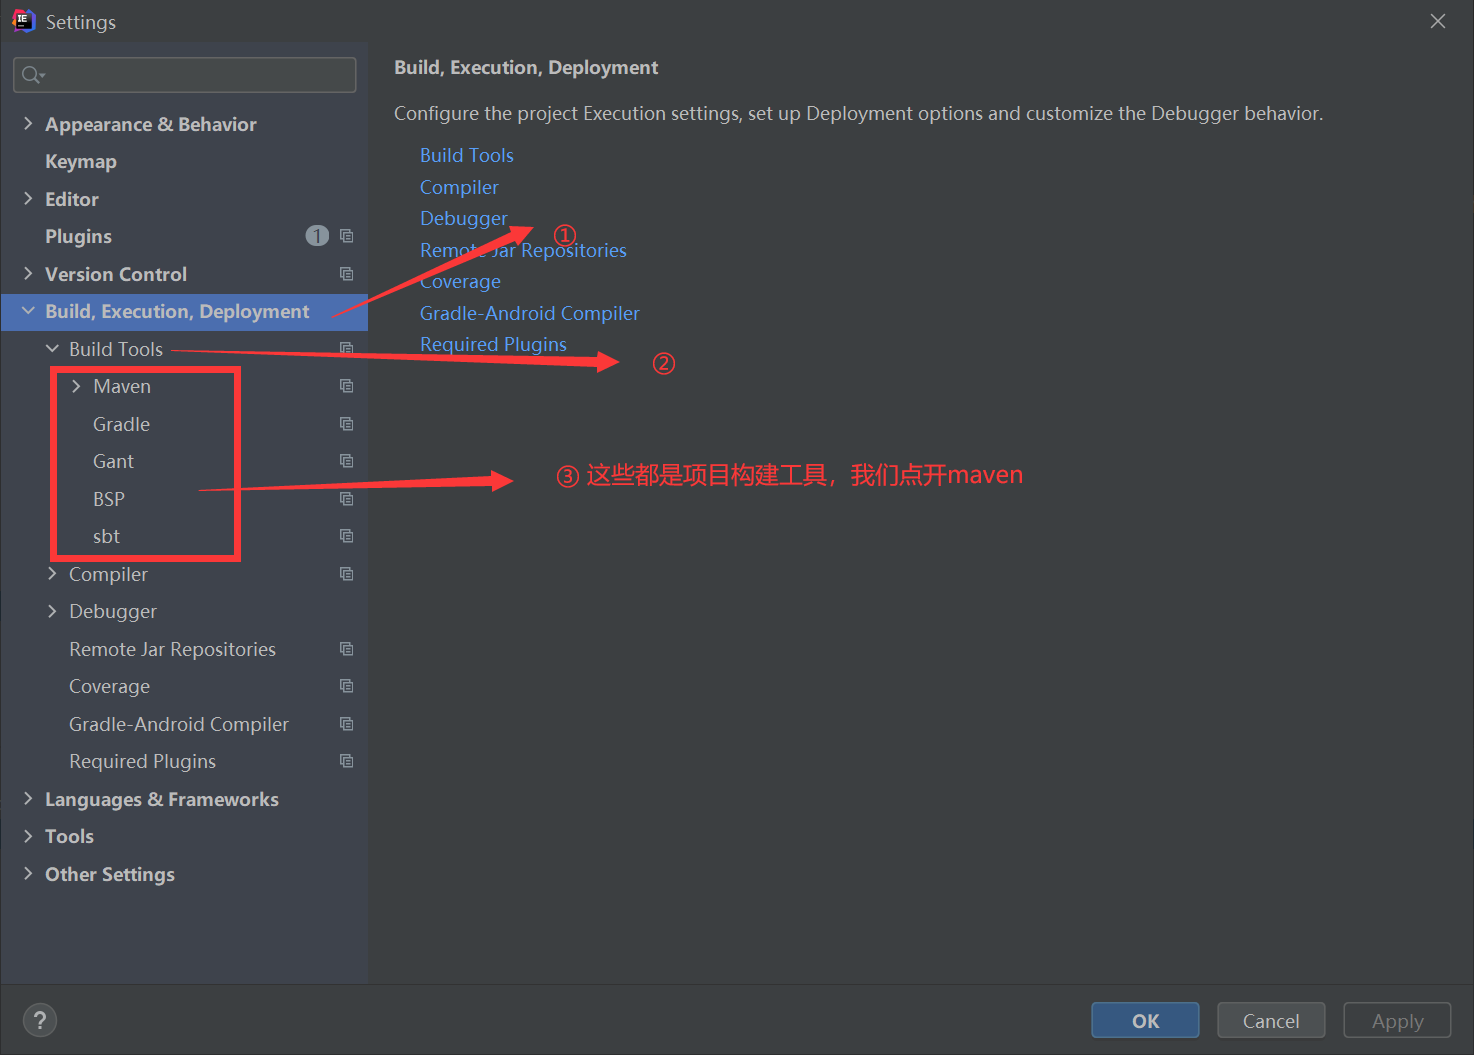The image size is (1474, 1055).
Task: Open the help question mark button
Action: click(40, 1020)
